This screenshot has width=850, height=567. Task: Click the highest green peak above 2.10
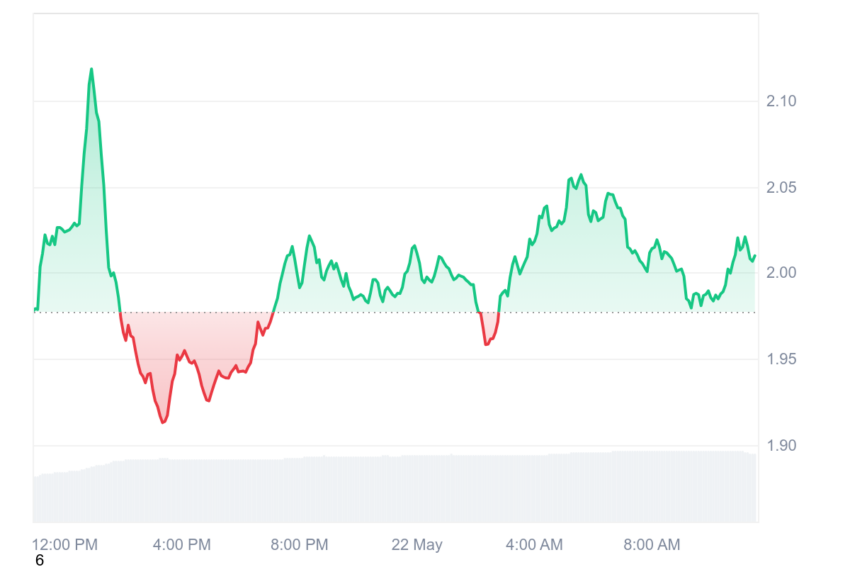pos(91,69)
